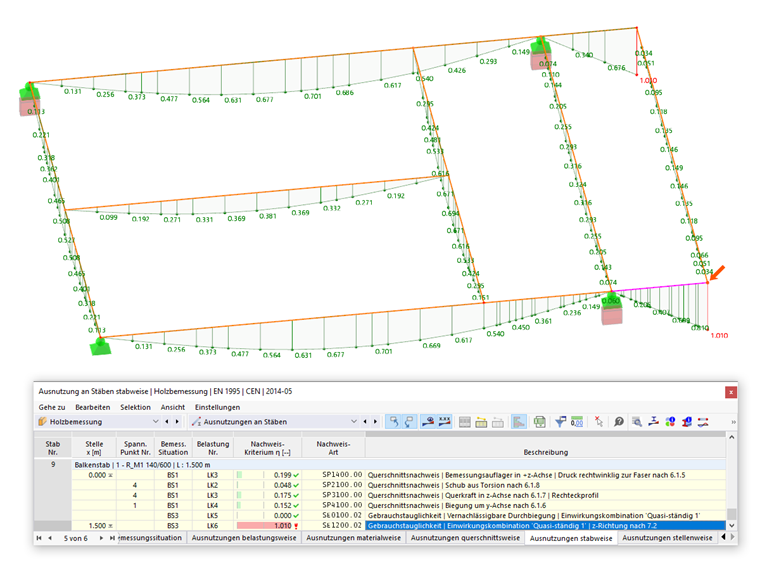Click the last red-blue lines toolbar icon
The image size is (760, 570).
(703, 422)
